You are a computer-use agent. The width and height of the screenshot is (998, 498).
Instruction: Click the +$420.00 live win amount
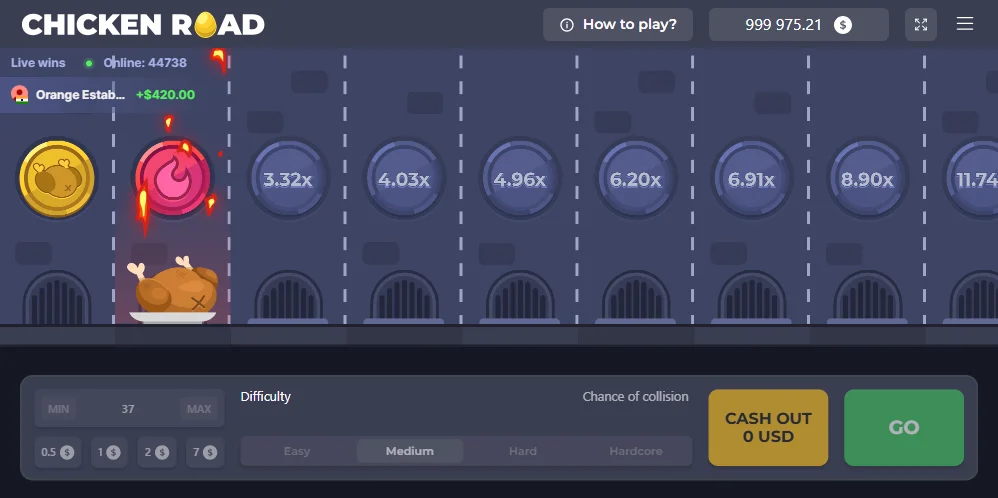click(x=165, y=95)
